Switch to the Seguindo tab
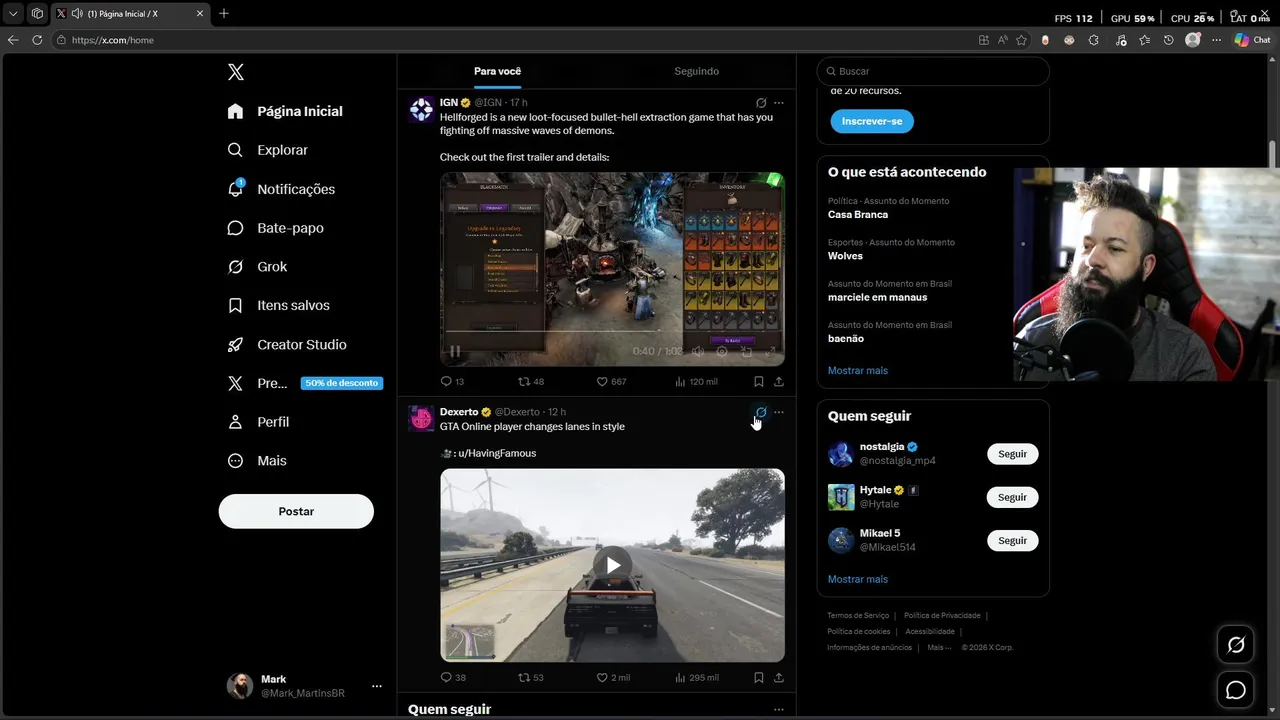1280x720 pixels. point(696,71)
